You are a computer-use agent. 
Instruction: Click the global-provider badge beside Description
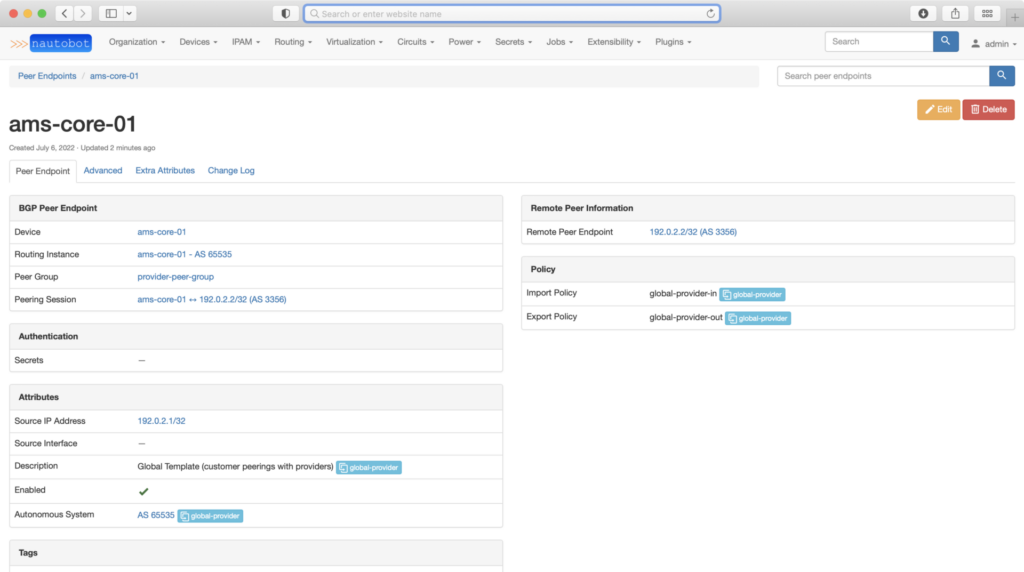pos(369,468)
